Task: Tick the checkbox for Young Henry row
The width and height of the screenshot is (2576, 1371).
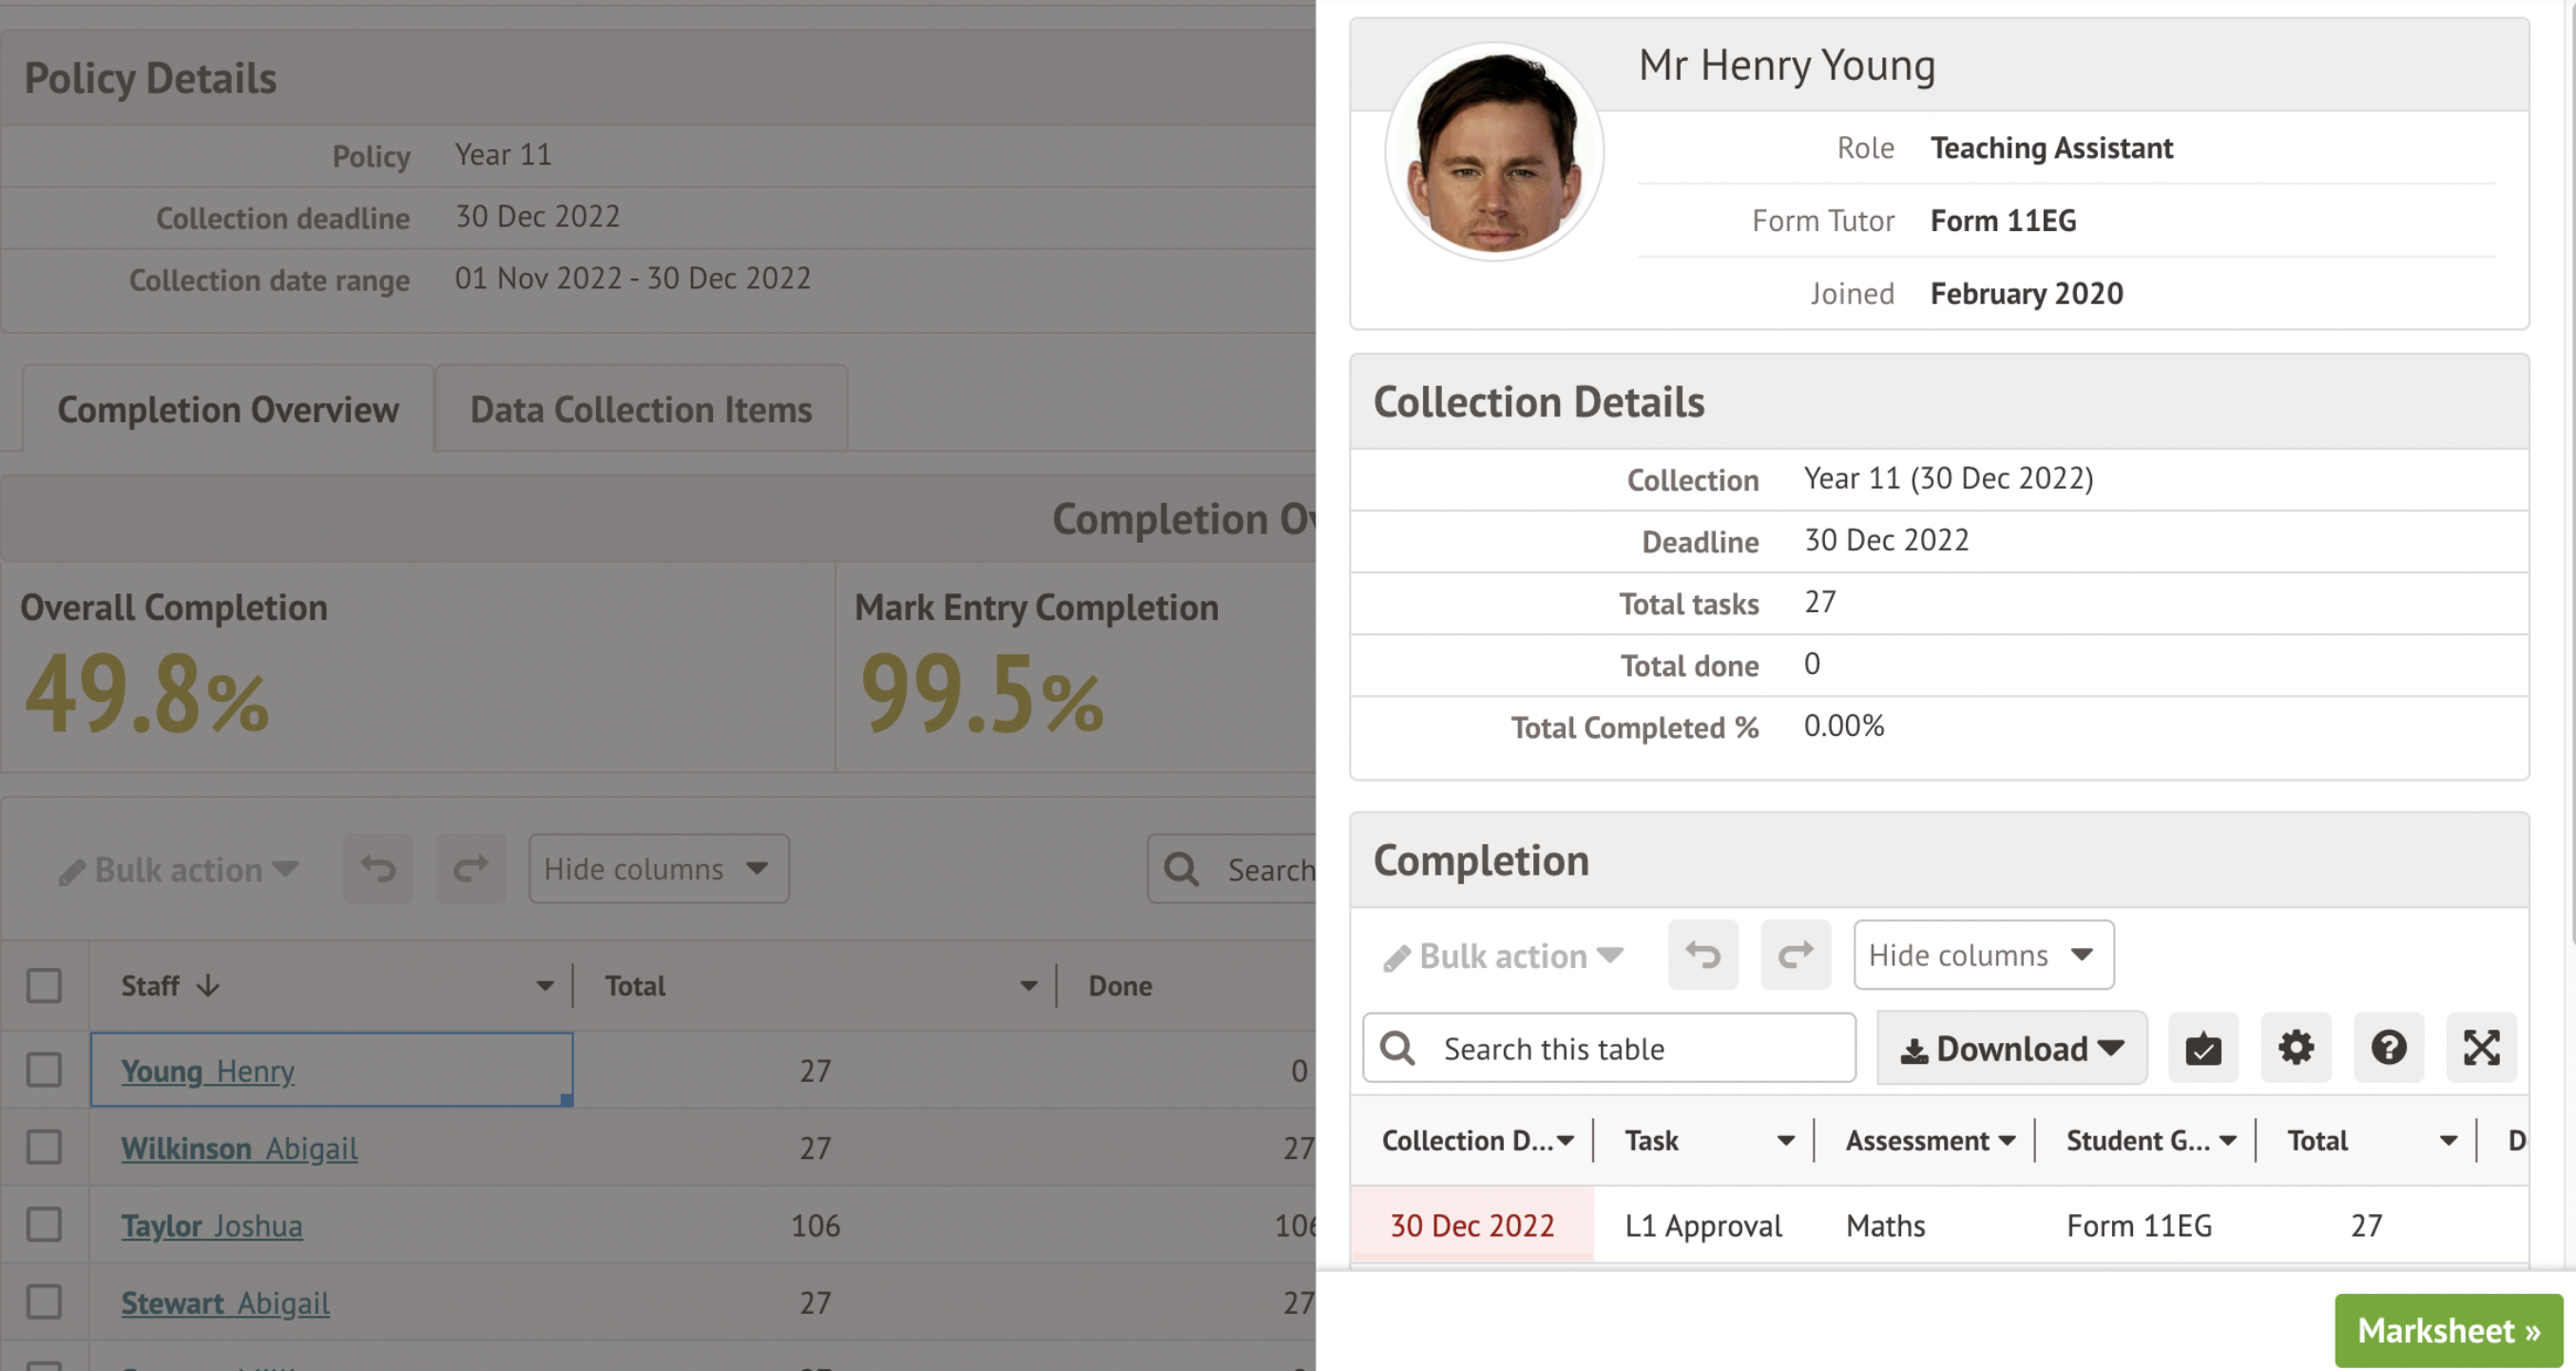Action: [44, 1070]
